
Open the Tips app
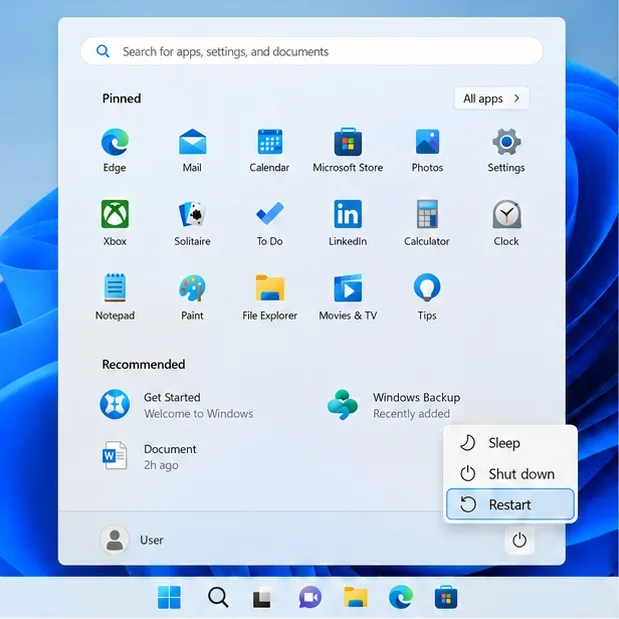pyautogui.click(x=427, y=297)
